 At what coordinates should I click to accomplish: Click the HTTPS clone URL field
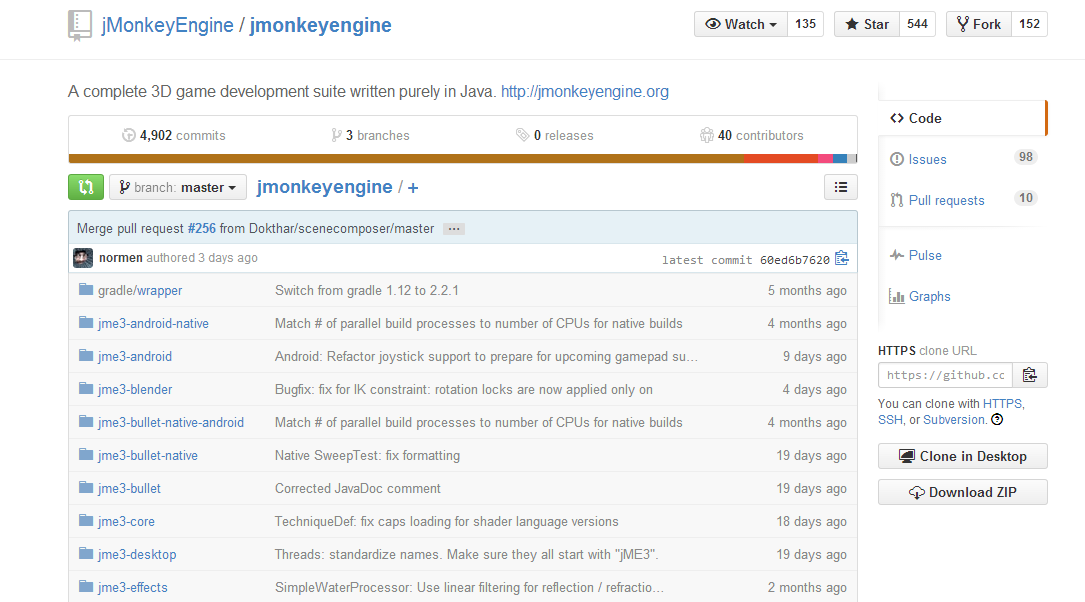point(946,375)
